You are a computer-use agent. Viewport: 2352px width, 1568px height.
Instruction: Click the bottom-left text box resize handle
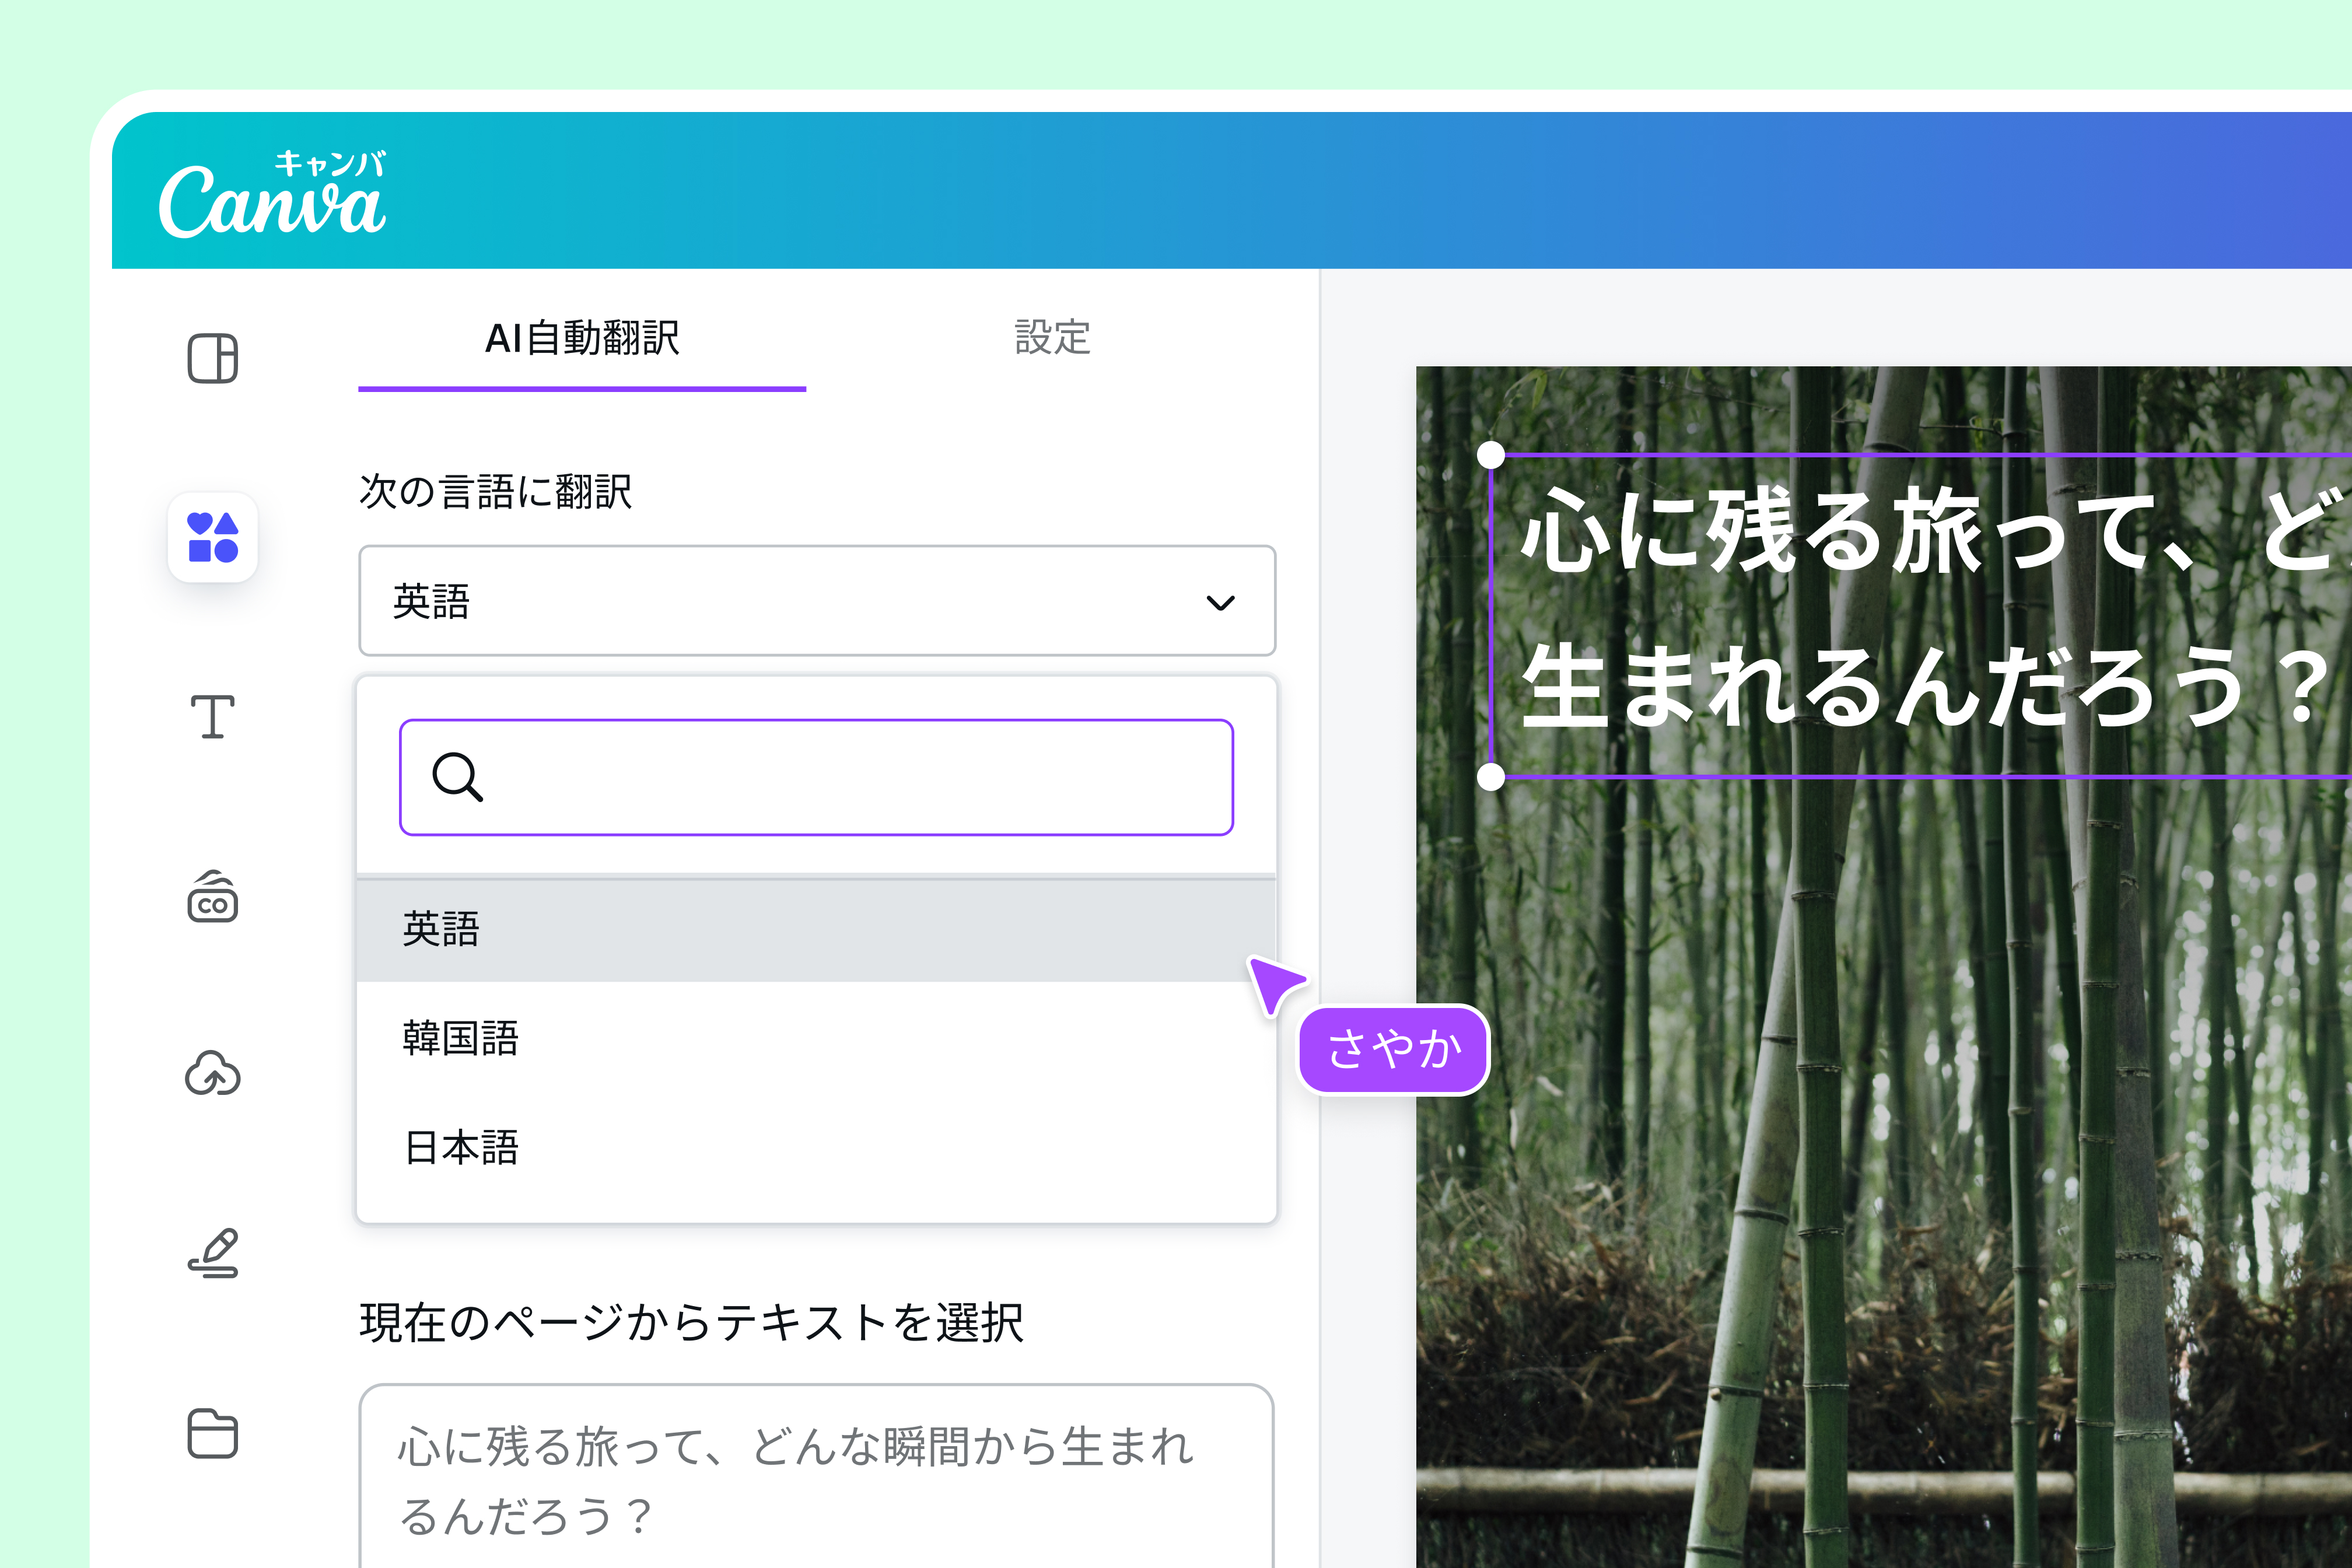(1491, 777)
